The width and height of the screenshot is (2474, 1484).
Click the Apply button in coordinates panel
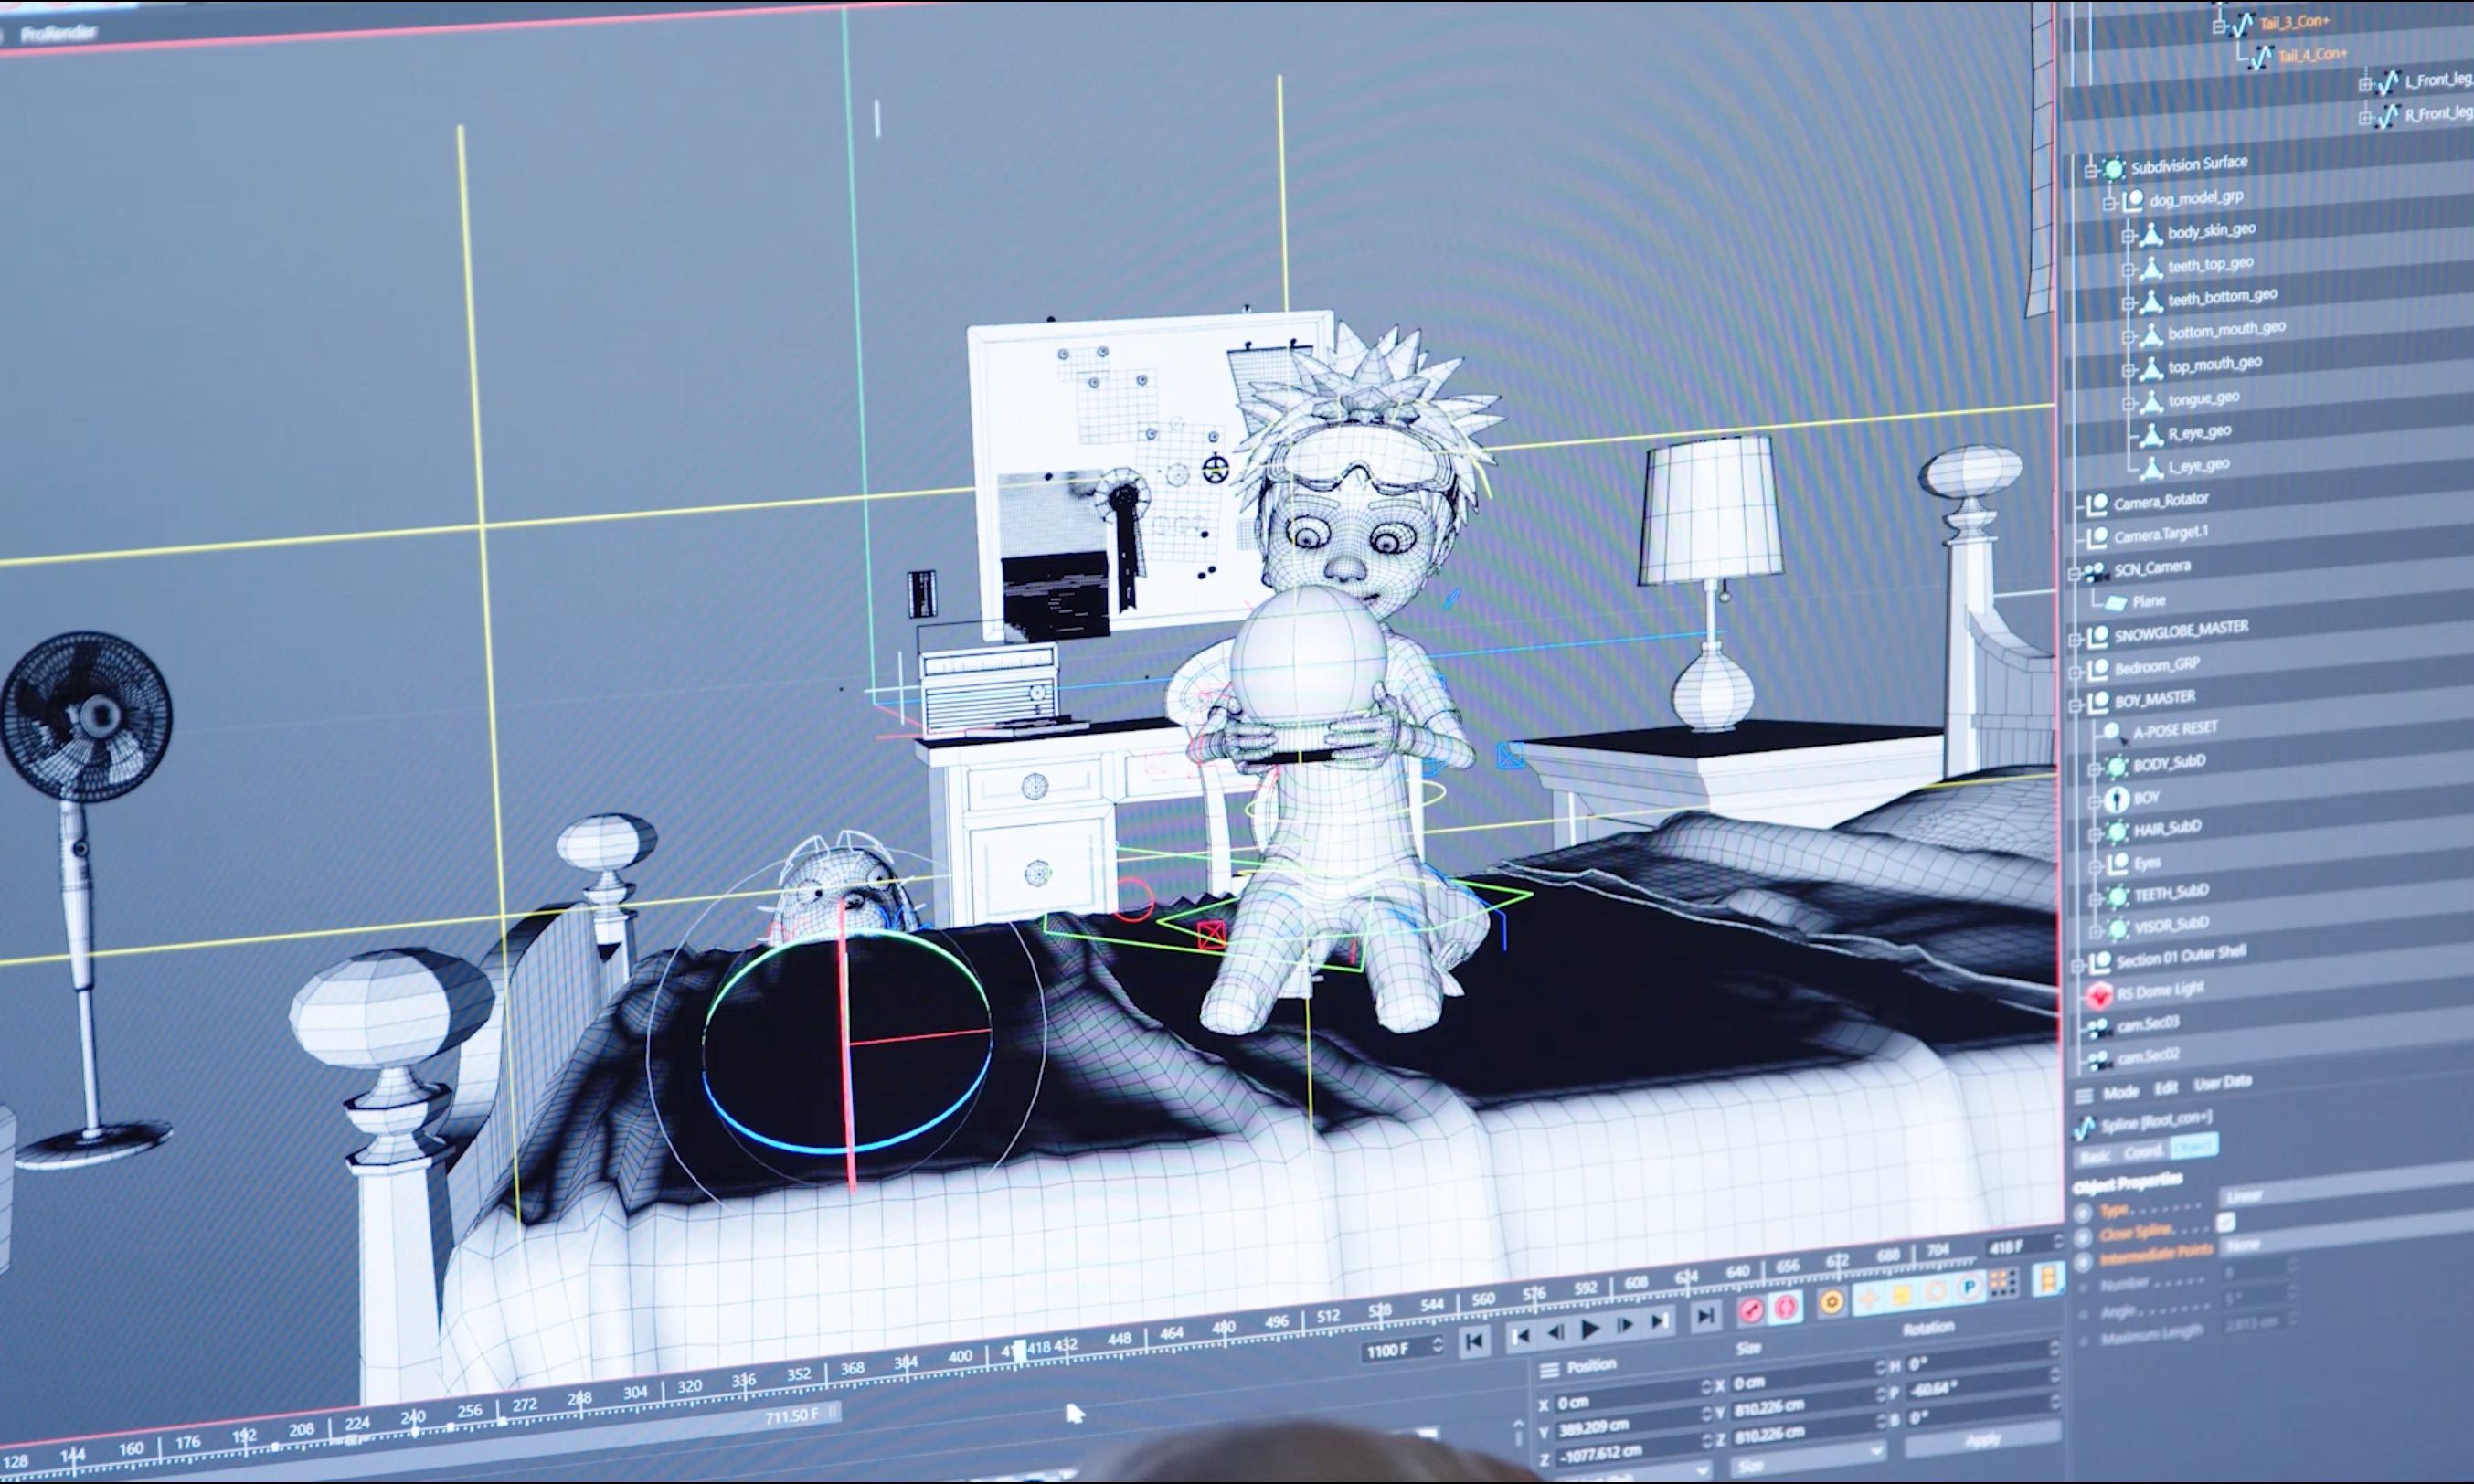(x=1982, y=1441)
